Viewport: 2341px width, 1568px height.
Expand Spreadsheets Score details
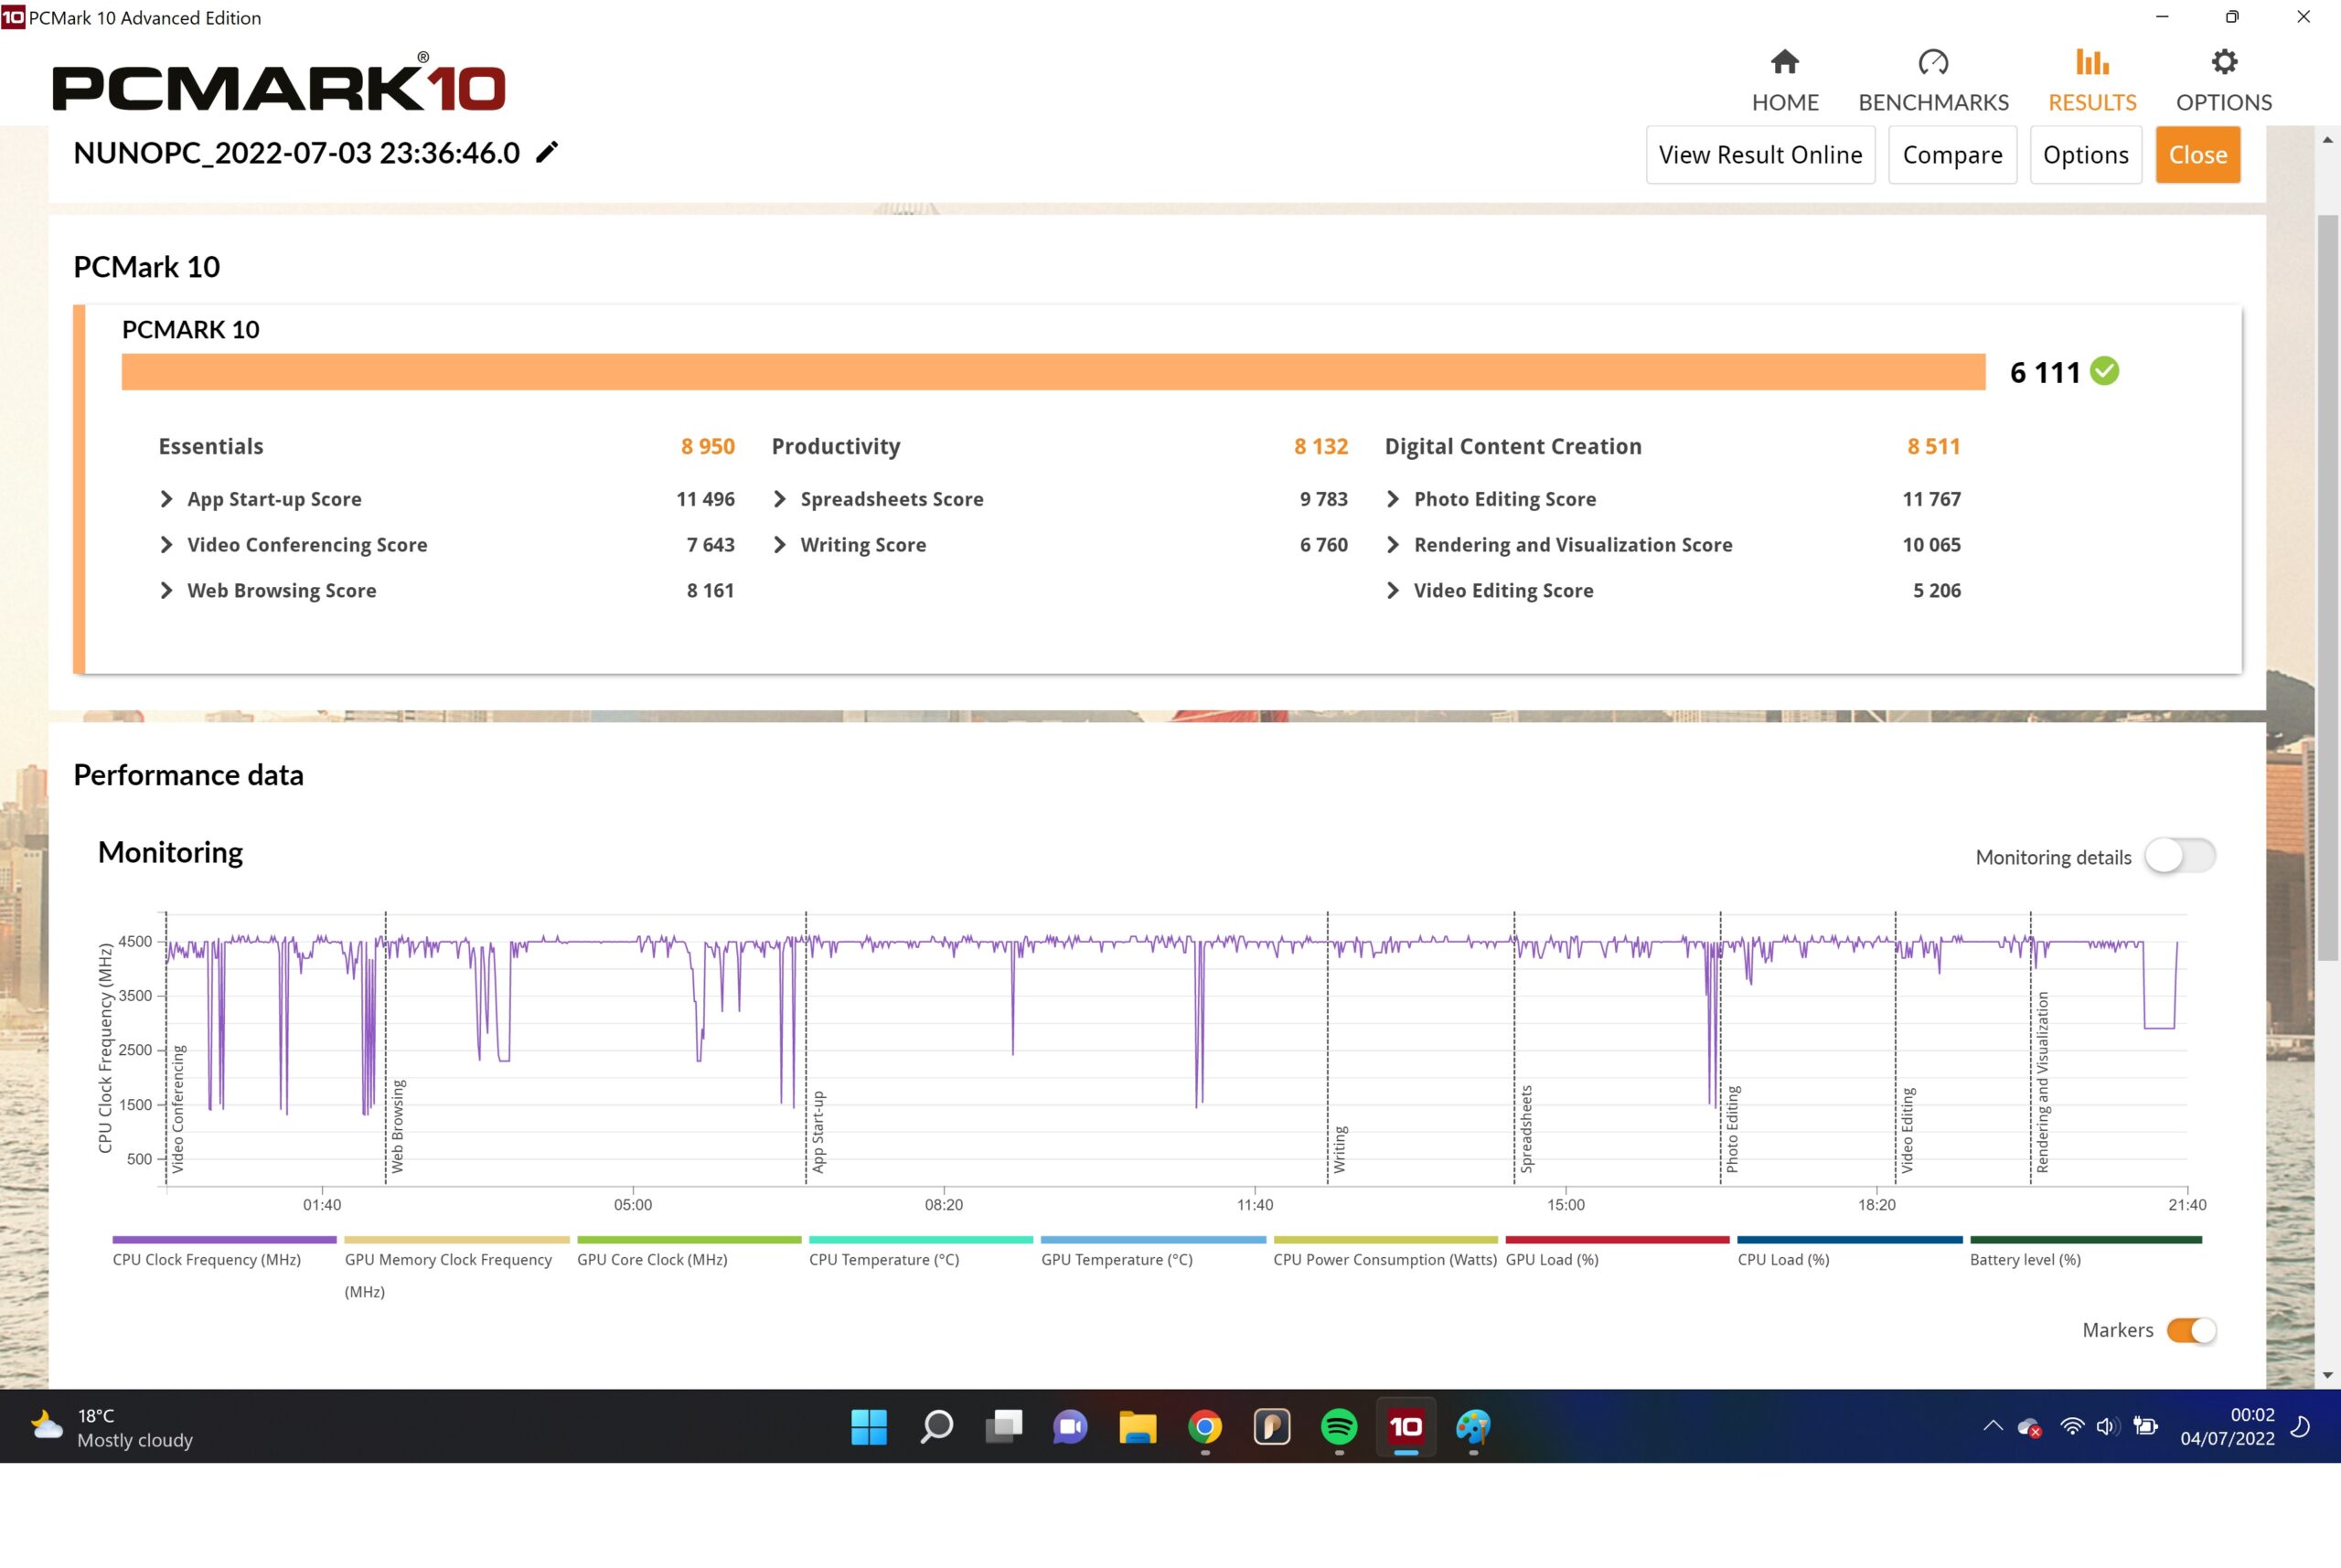coord(779,499)
